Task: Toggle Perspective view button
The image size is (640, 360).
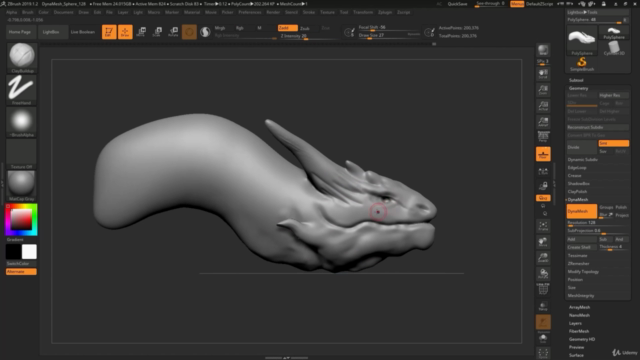Action: tap(543, 137)
